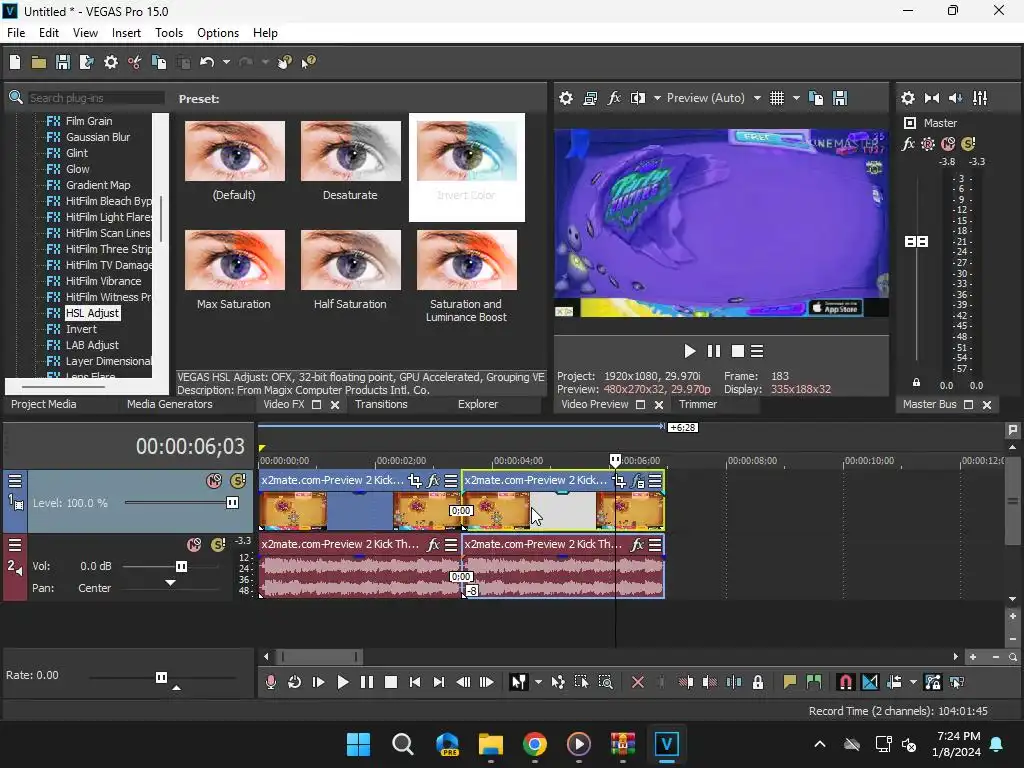Screen dimensions: 1024x768
Task: Open Master Bus audio properties gear
Action: (908, 98)
